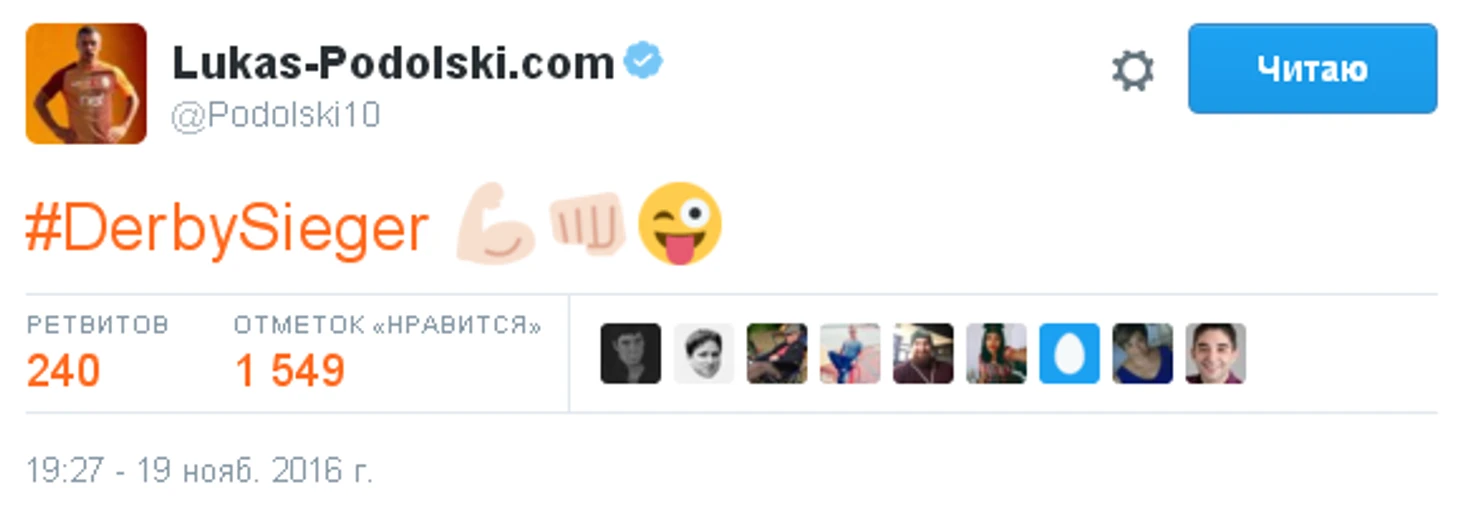Screen dimensions: 1460x517
Task: Open the #DerbySieger hashtag
Action: click(x=227, y=229)
